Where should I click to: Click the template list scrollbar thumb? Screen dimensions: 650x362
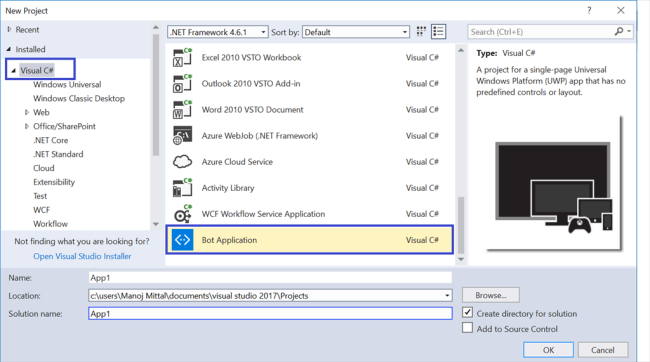click(461, 225)
